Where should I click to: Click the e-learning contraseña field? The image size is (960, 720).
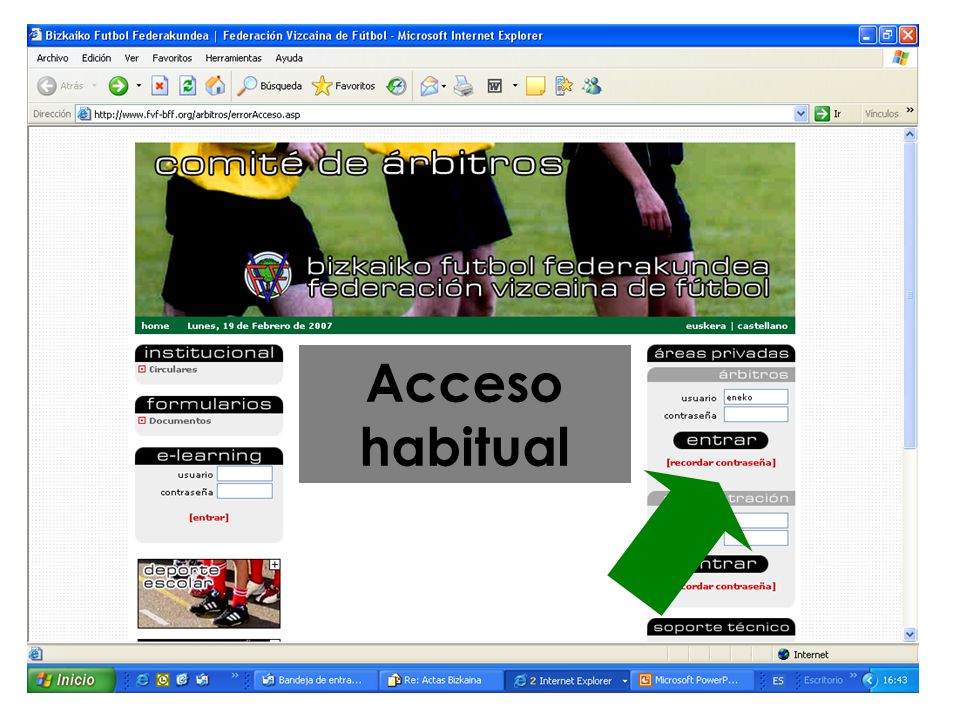244,491
